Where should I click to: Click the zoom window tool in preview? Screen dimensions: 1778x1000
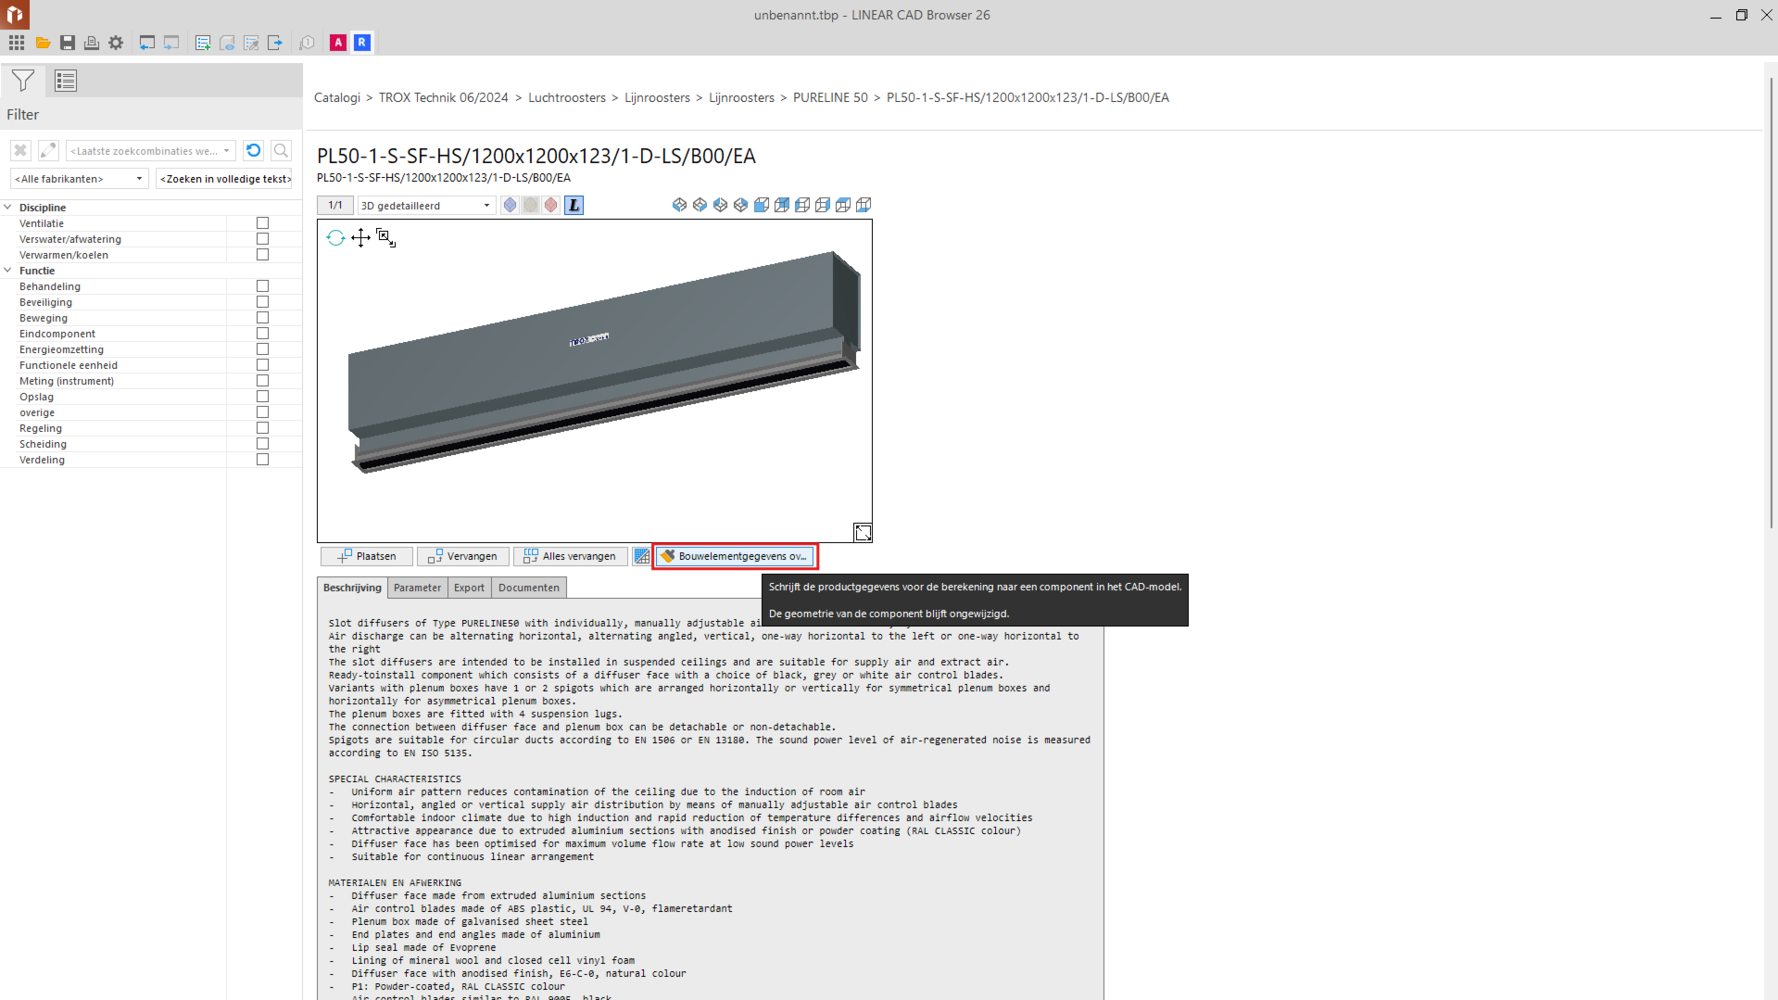pos(386,238)
